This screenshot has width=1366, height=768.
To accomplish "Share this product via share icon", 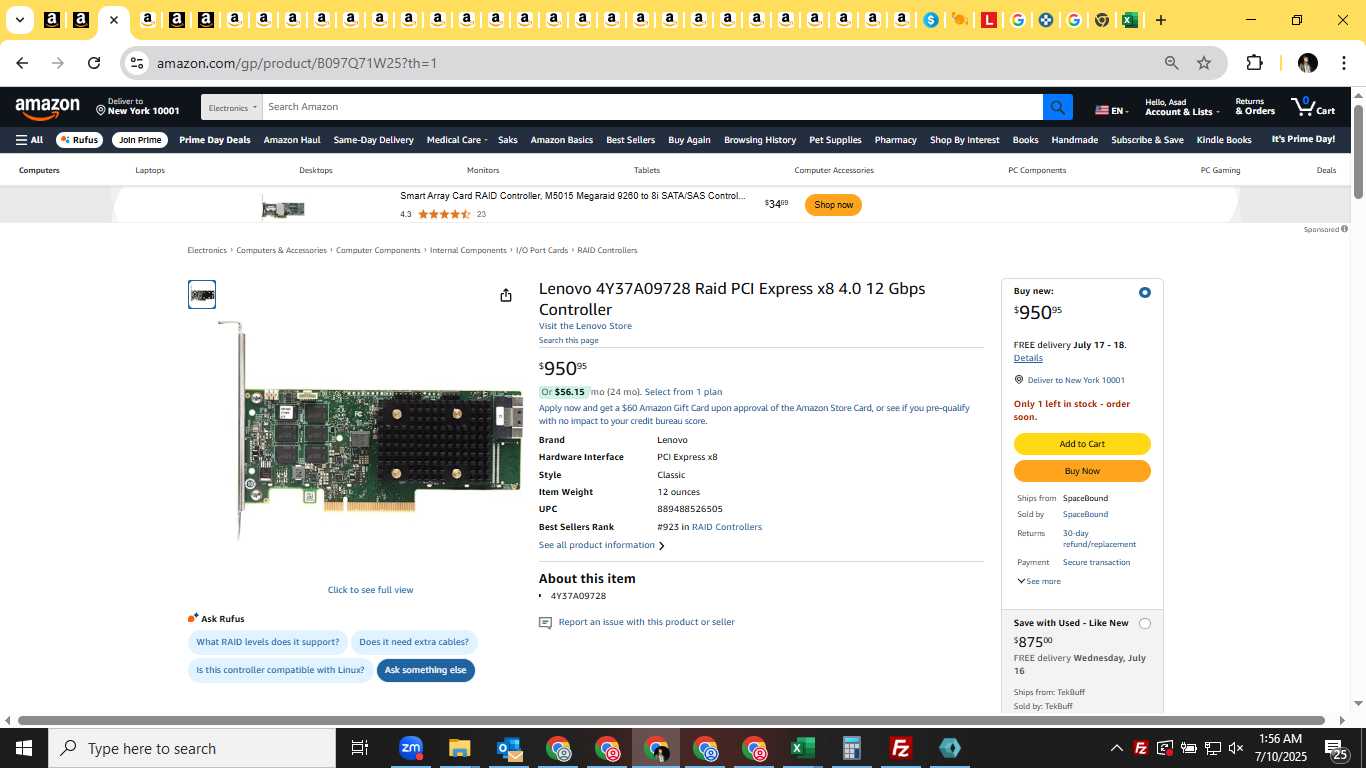I will click(506, 295).
